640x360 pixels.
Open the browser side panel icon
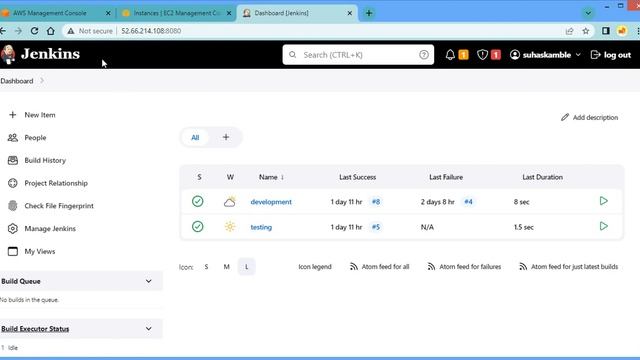606,31
